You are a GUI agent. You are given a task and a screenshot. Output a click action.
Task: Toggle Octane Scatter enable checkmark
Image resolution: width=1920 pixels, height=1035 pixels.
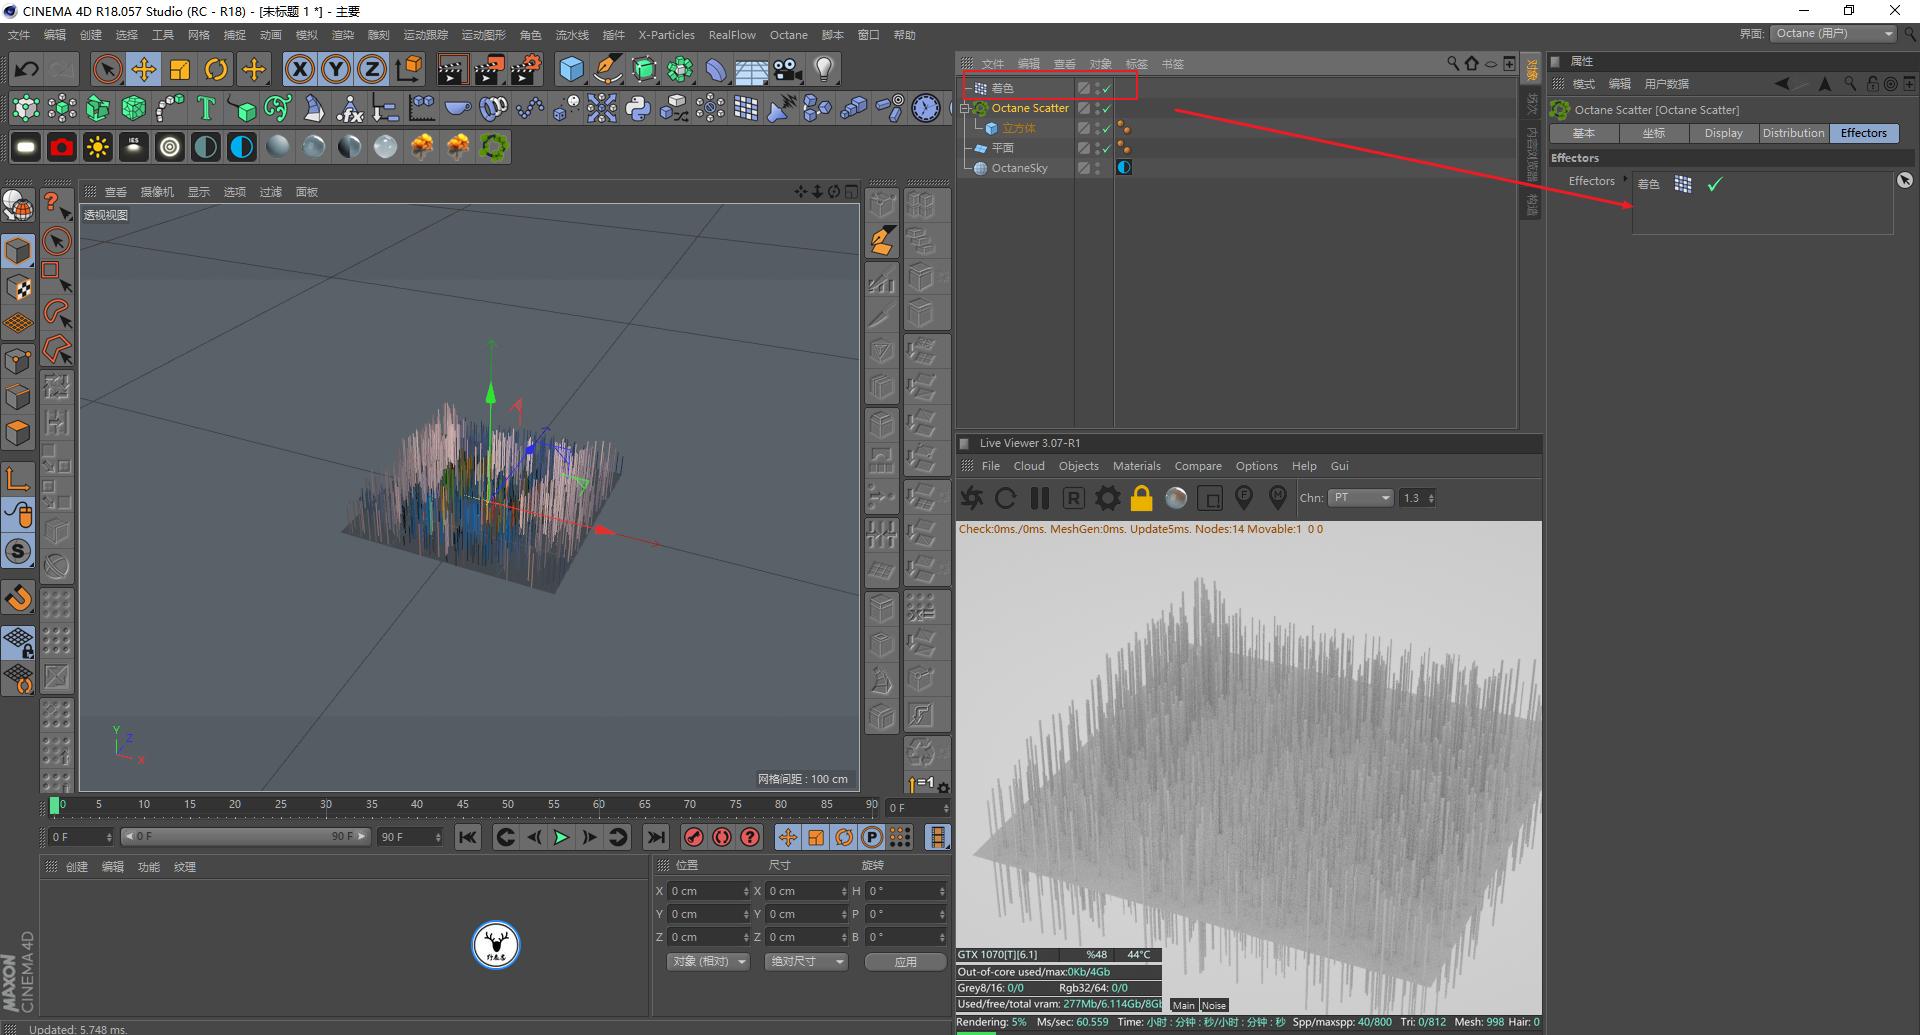pyautogui.click(x=1106, y=109)
